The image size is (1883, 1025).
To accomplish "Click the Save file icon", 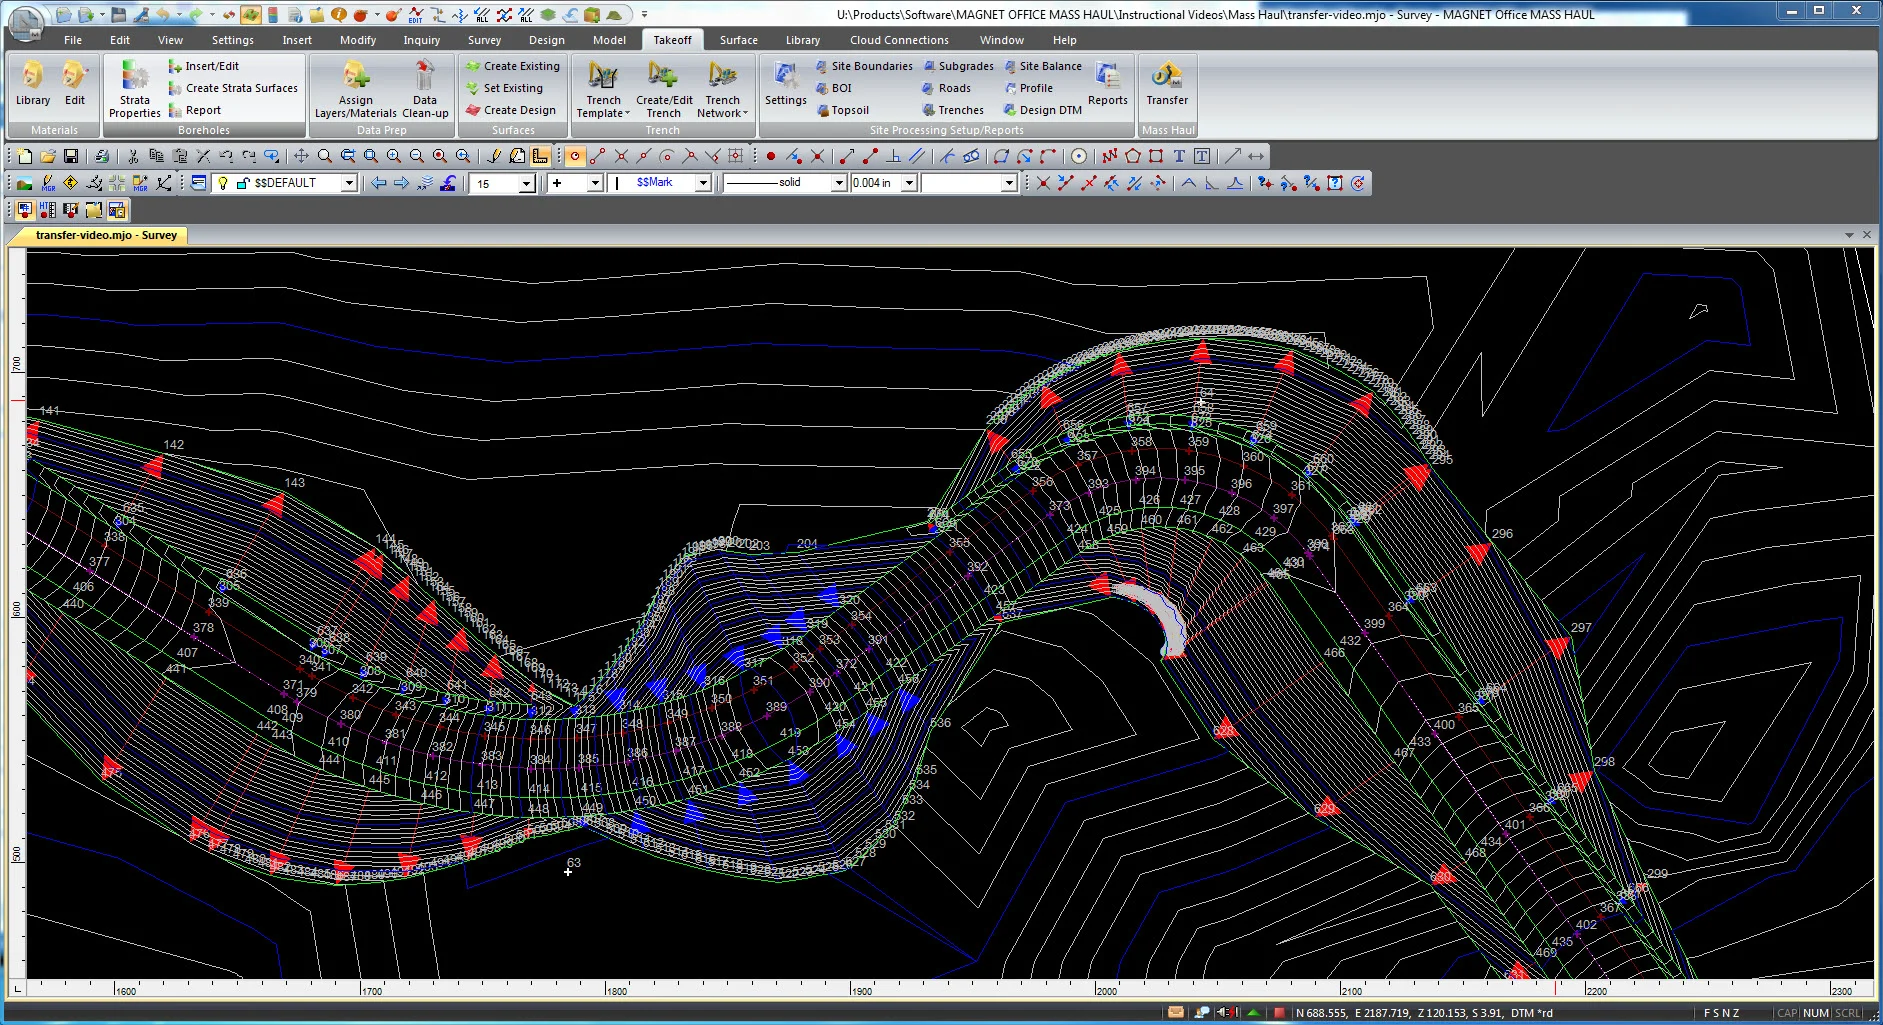I will click(71, 156).
